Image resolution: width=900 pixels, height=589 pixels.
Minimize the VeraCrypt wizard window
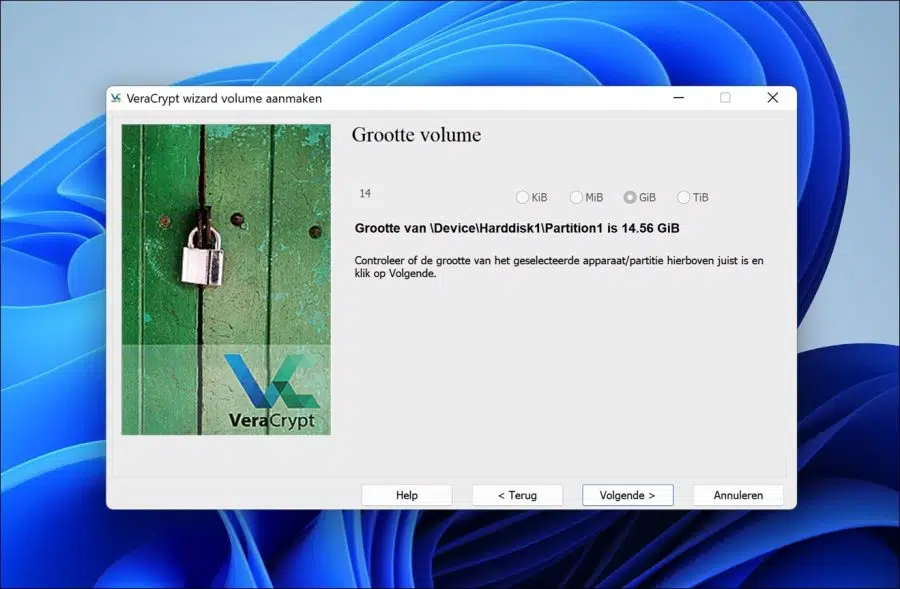click(678, 98)
